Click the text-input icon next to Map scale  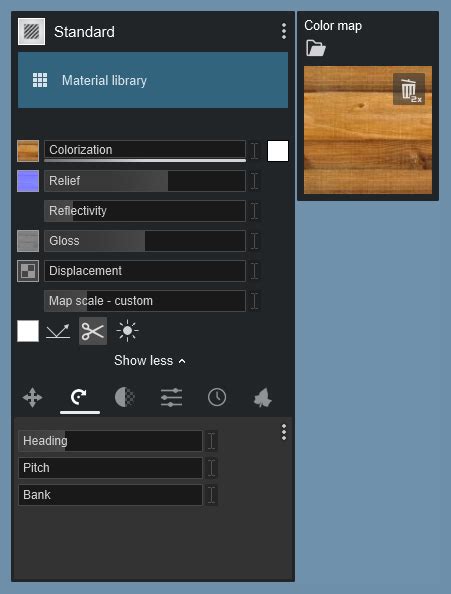point(255,301)
